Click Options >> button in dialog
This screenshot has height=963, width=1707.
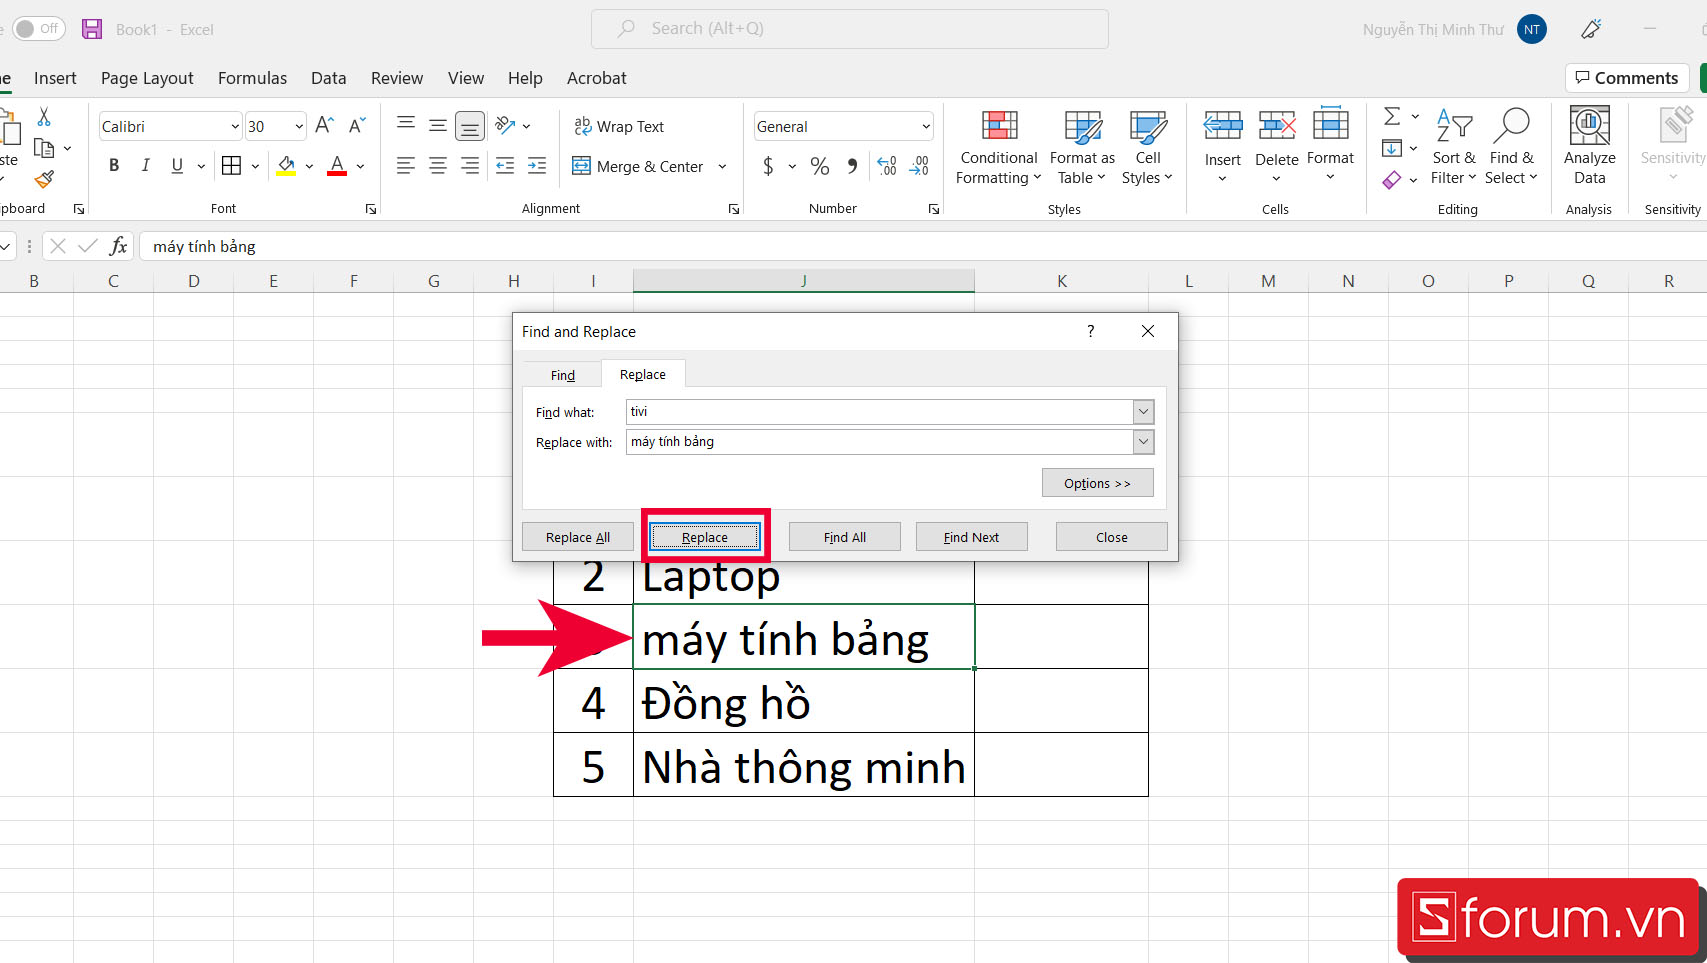(1097, 483)
